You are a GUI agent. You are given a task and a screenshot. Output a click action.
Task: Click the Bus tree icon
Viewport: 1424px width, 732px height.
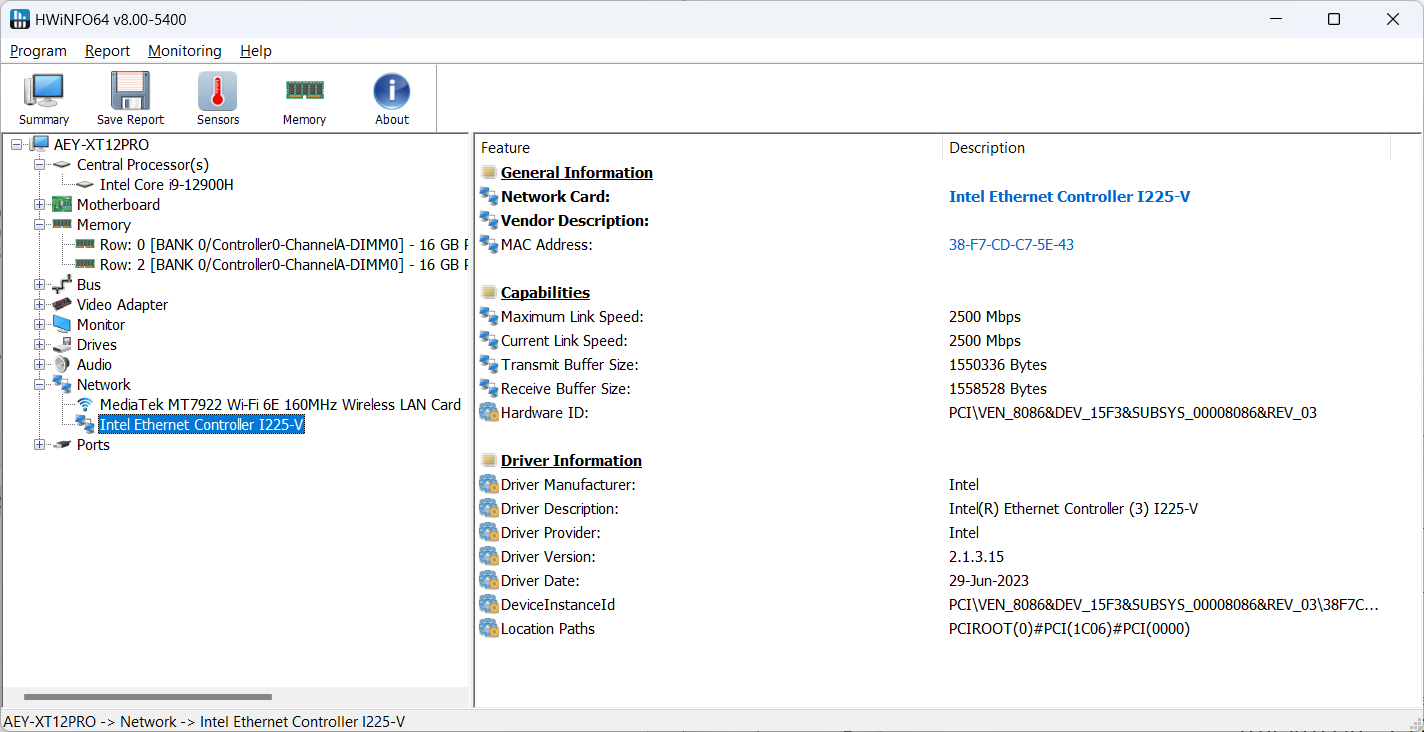click(62, 285)
